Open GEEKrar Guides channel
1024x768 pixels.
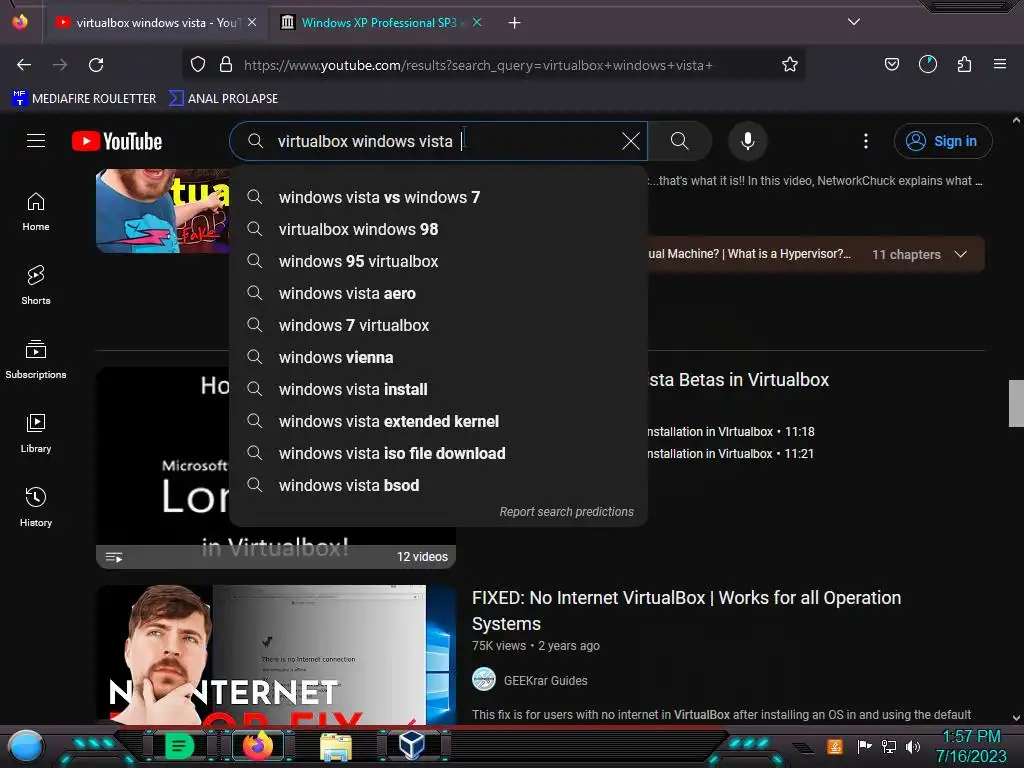pyautogui.click(x=545, y=680)
